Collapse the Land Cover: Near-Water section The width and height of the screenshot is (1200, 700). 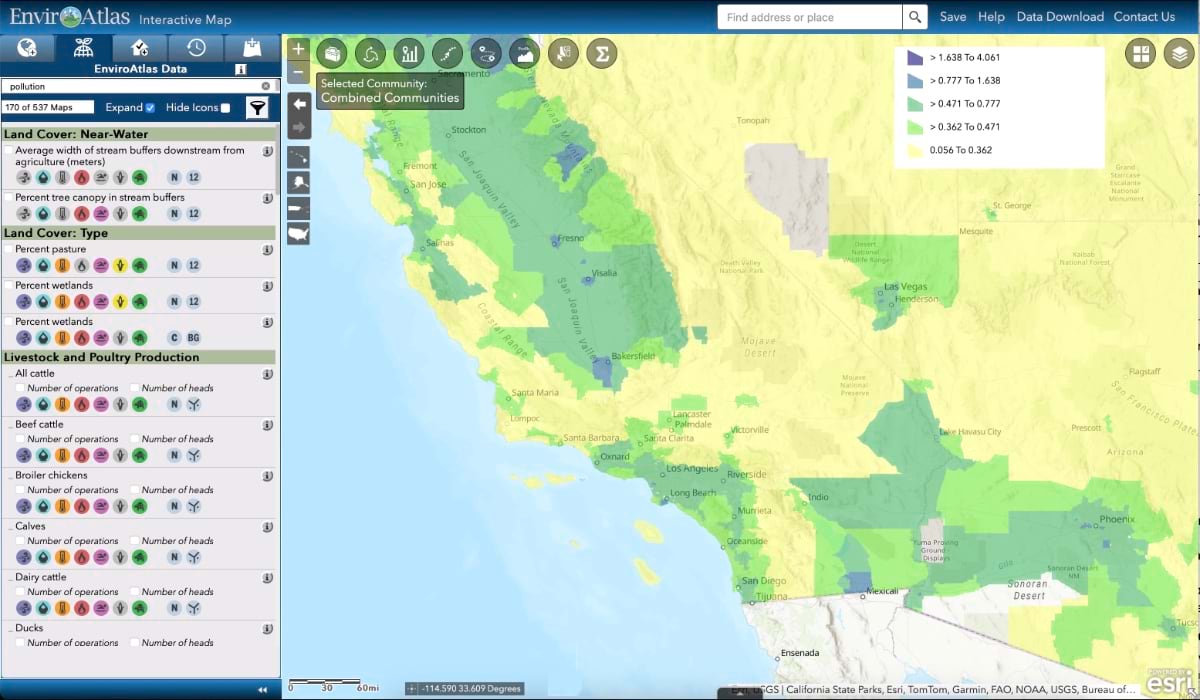(x=139, y=134)
